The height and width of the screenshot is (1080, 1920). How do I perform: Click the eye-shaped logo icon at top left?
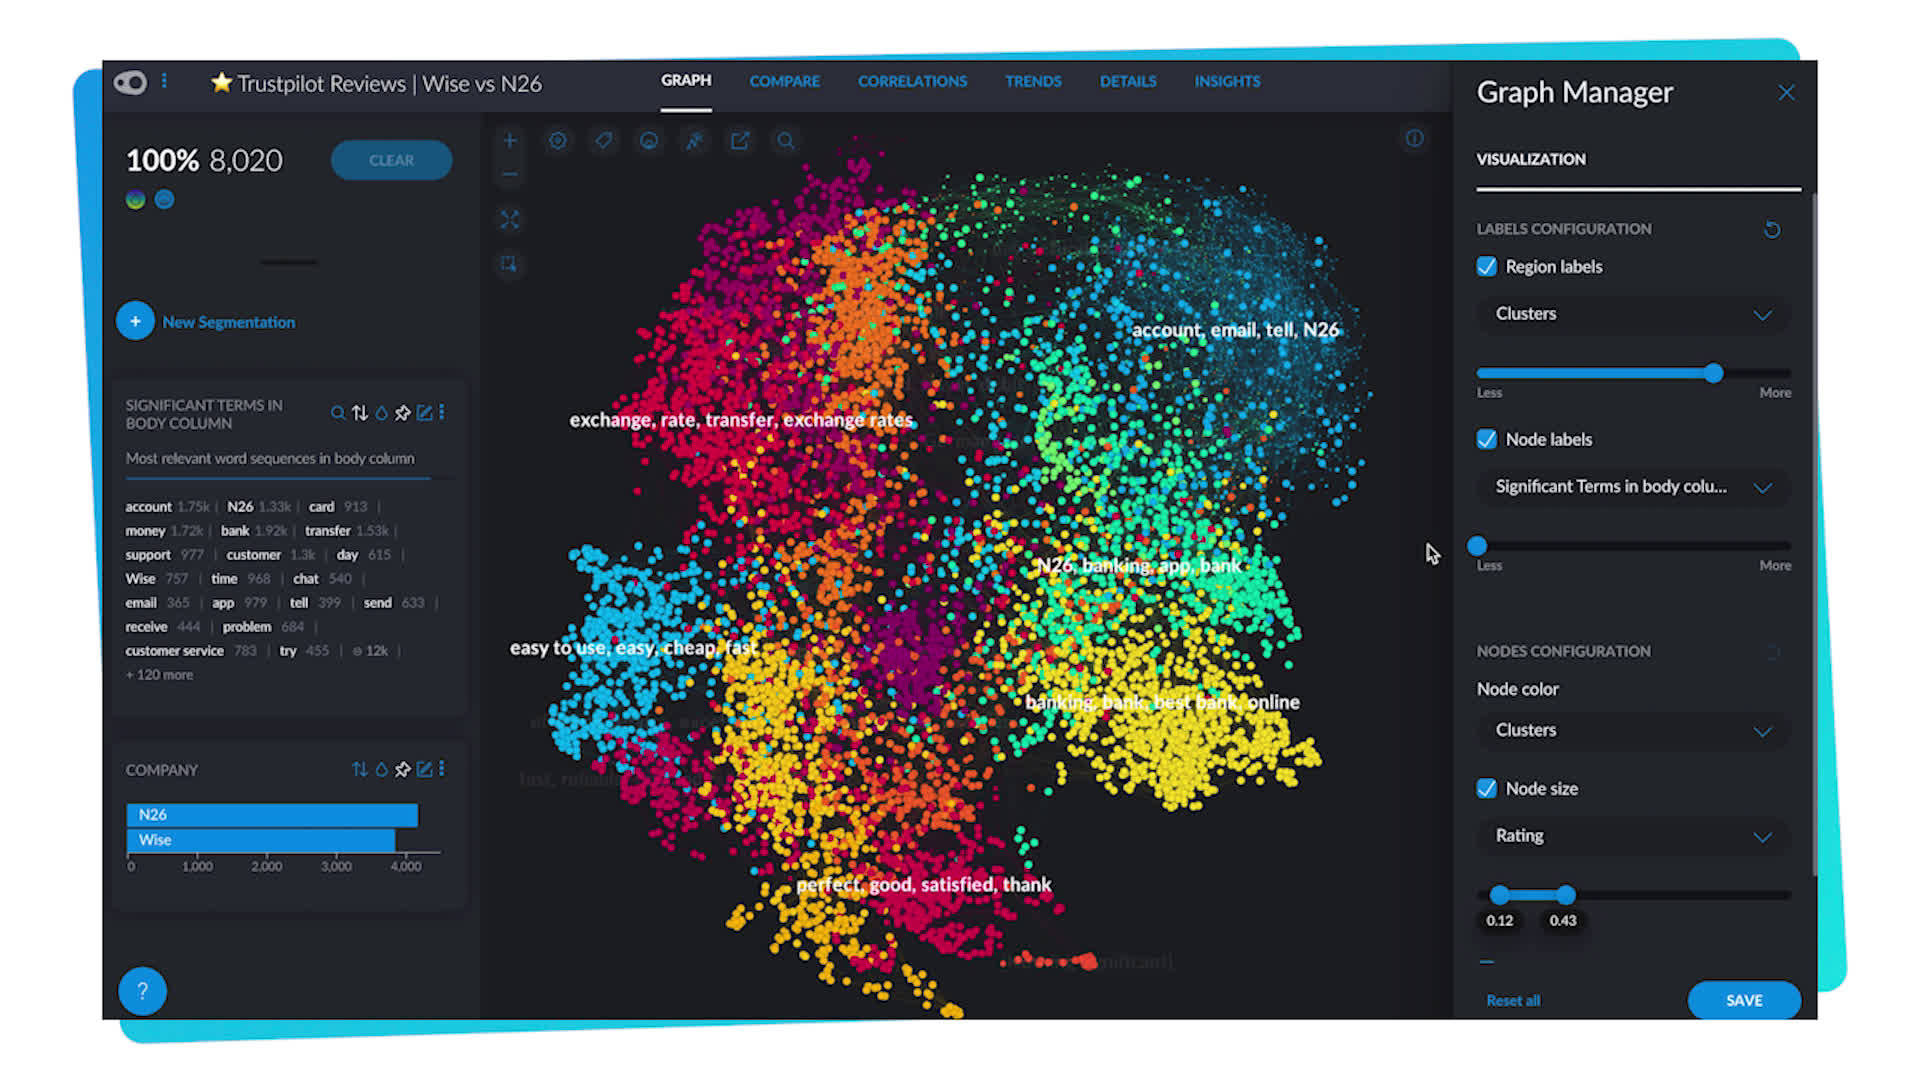point(130,83)
